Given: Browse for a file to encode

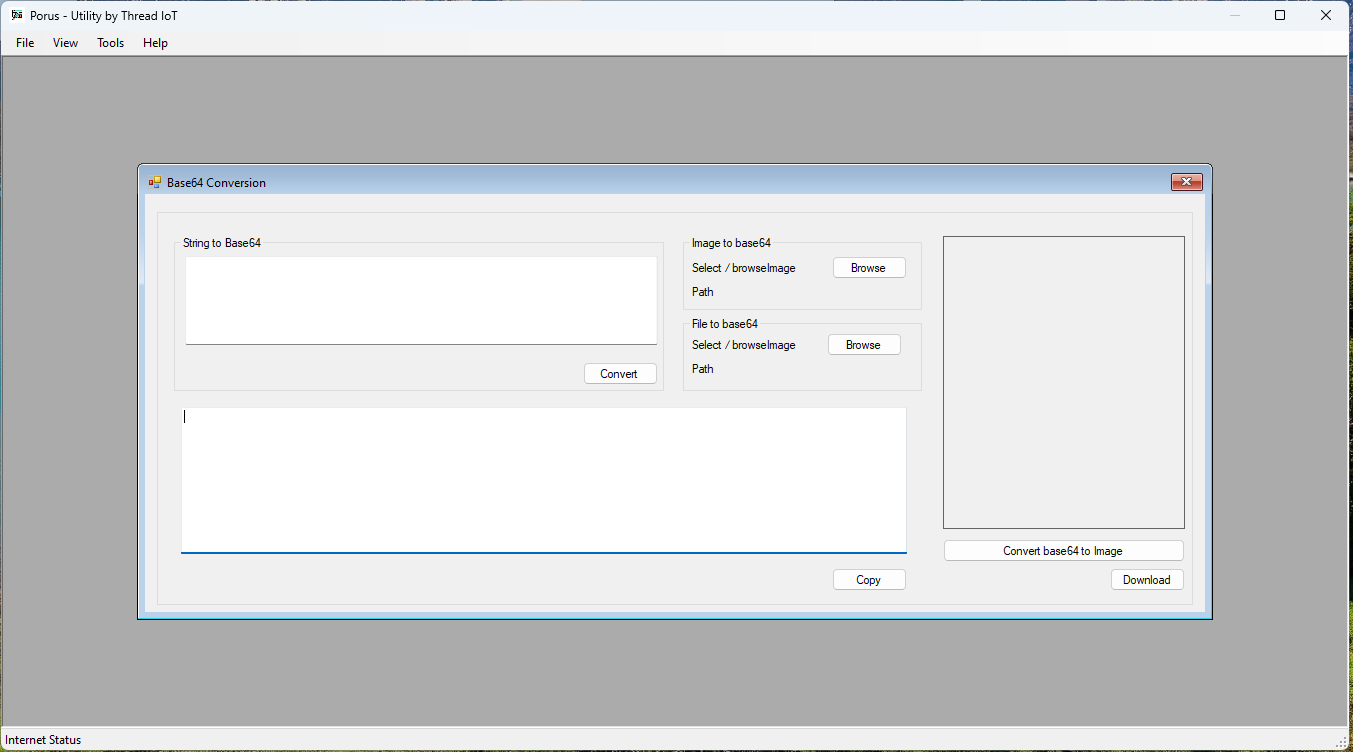Looking at the screenshot, I should coord(863,344).
